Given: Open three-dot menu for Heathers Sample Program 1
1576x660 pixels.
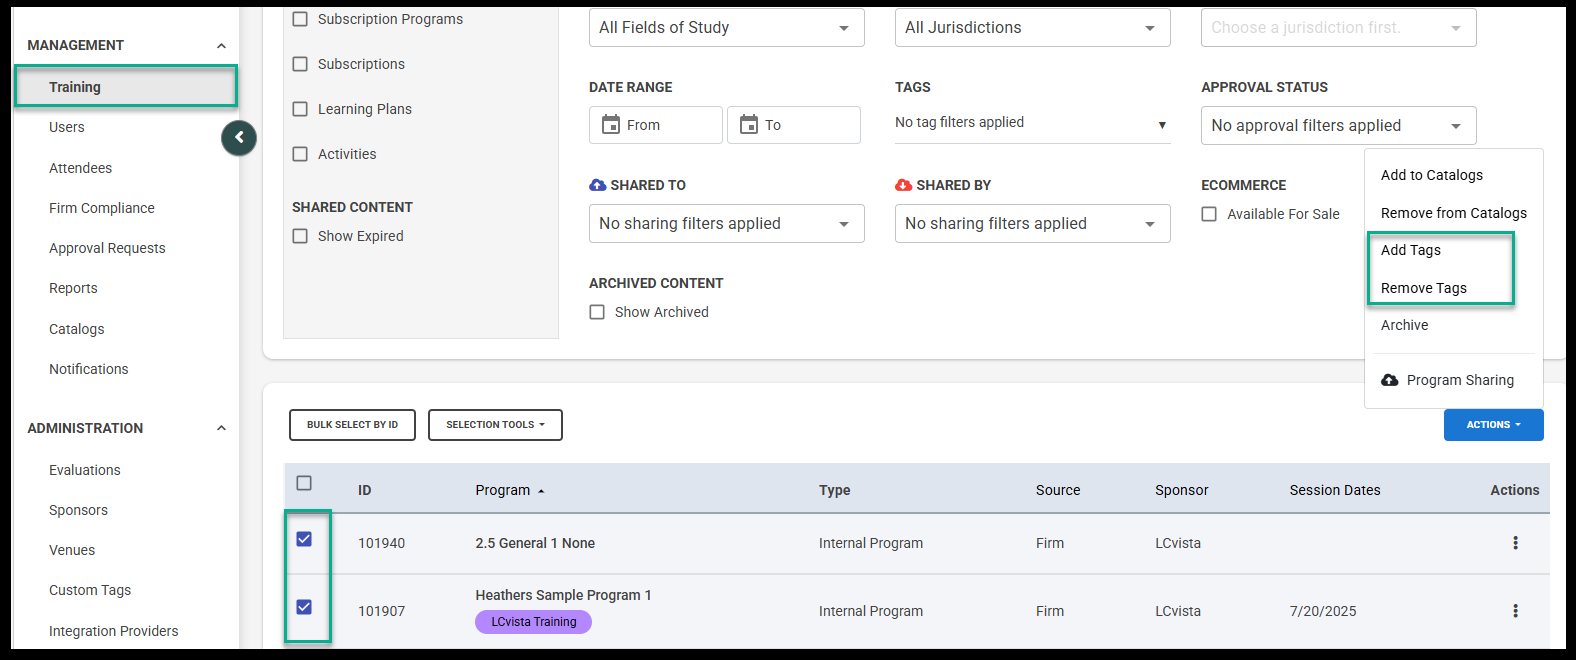Looking at the screenshot, I should tap(1515, 611).
